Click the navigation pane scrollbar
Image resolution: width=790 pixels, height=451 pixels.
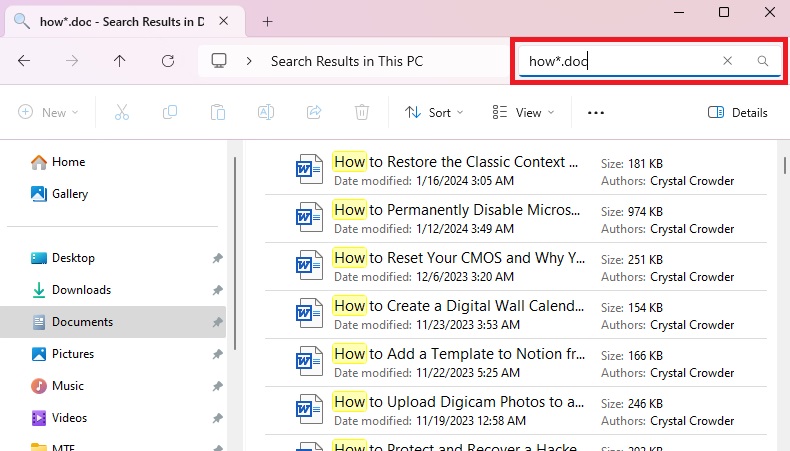pos(235,253)
